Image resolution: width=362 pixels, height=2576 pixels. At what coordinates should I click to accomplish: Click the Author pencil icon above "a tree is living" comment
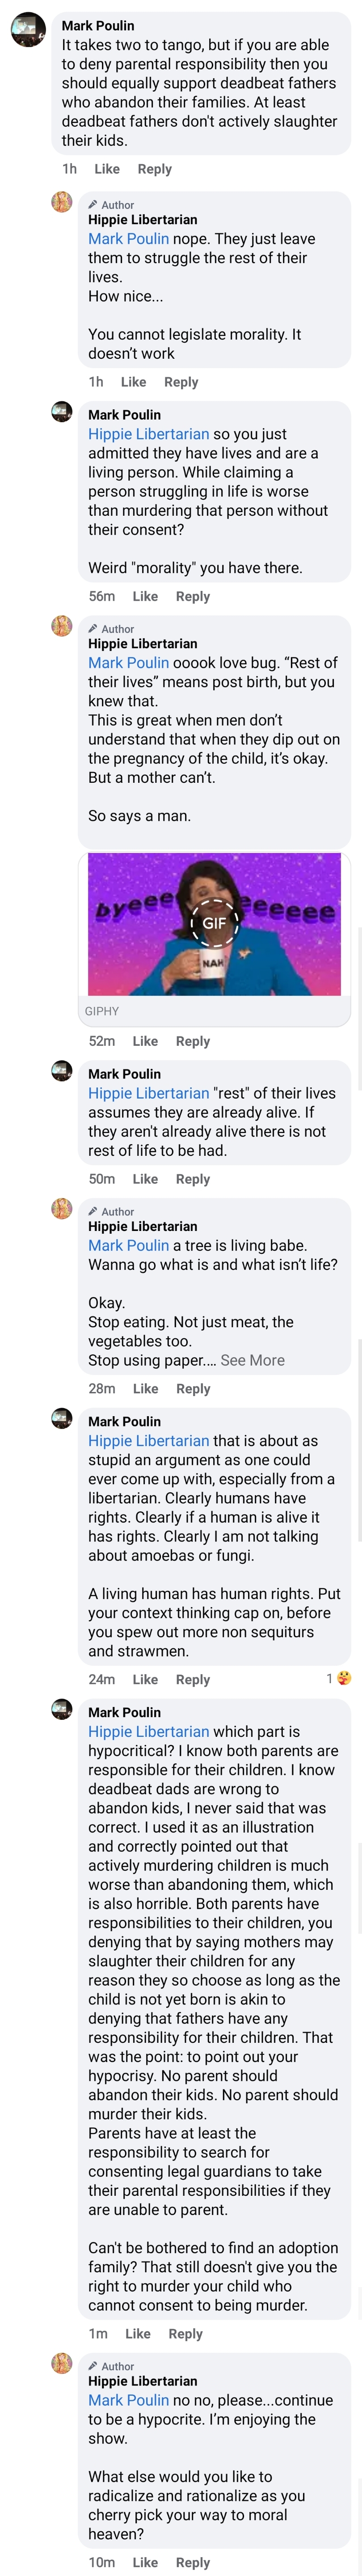(93, 1210)
